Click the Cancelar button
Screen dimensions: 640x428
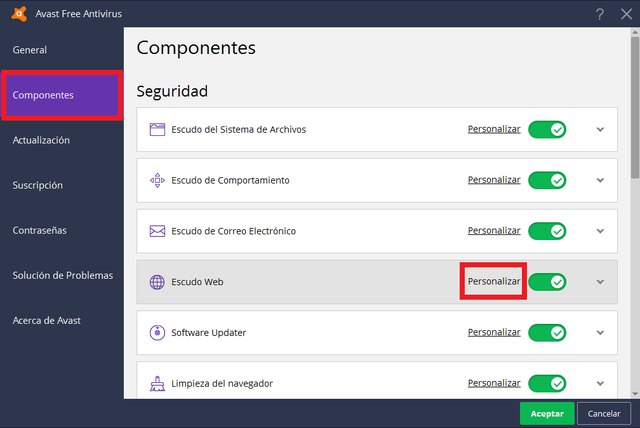(x=604, y=414)
